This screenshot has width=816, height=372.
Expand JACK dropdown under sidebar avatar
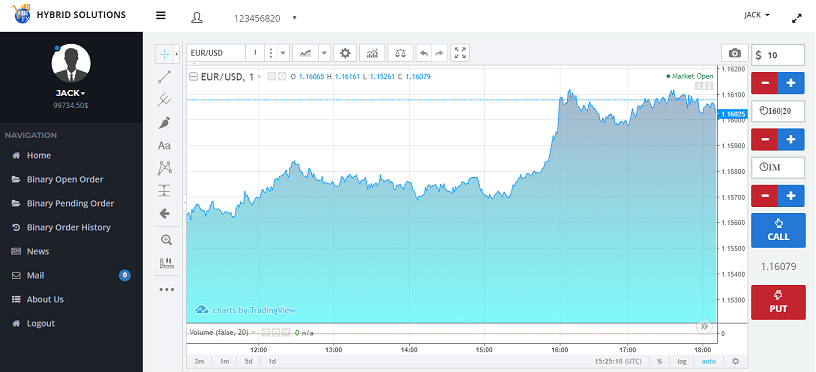pos(71,93)
